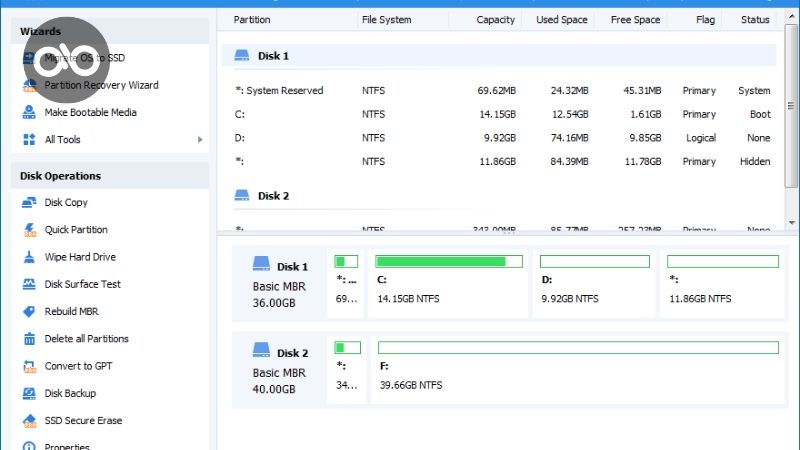Screen dimensions: 800x450
Task: Click Make Bootable Media icon
Action: point(29,112)
